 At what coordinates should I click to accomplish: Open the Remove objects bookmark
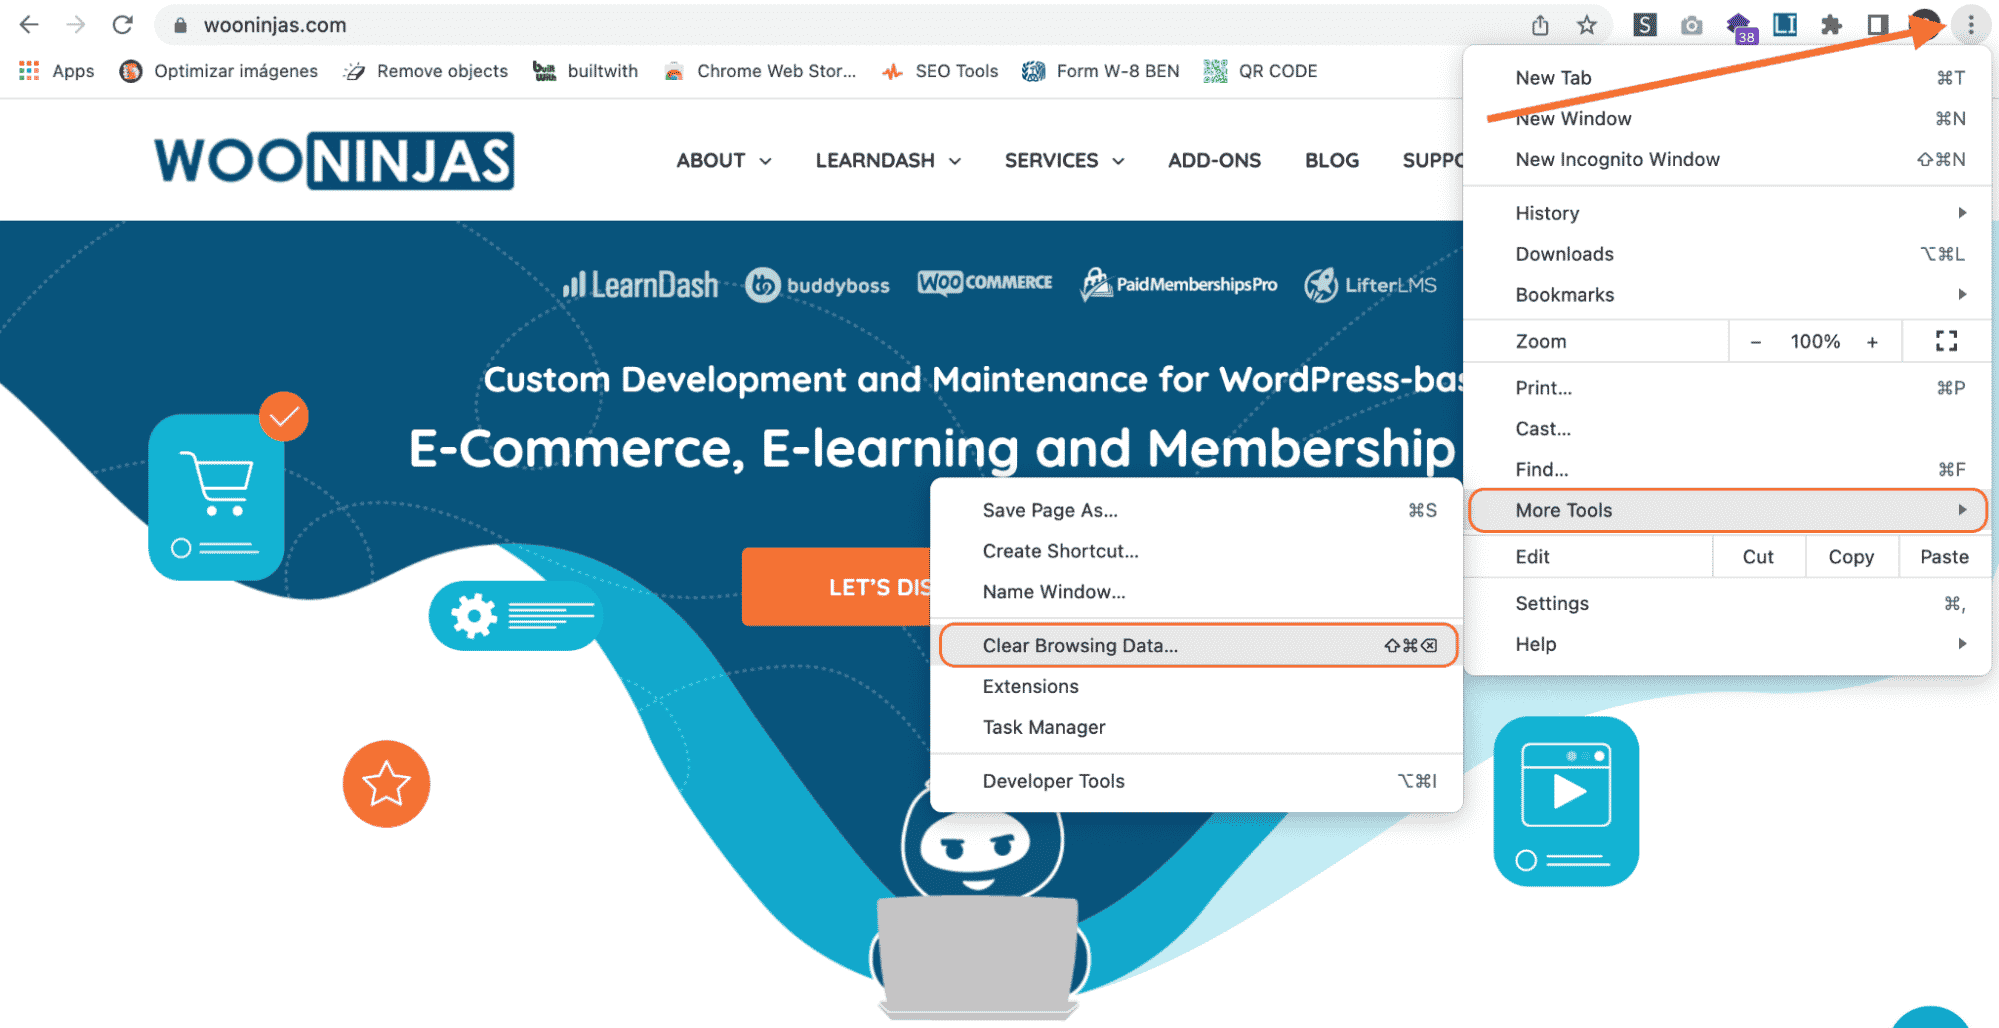(x=425, y=71)
